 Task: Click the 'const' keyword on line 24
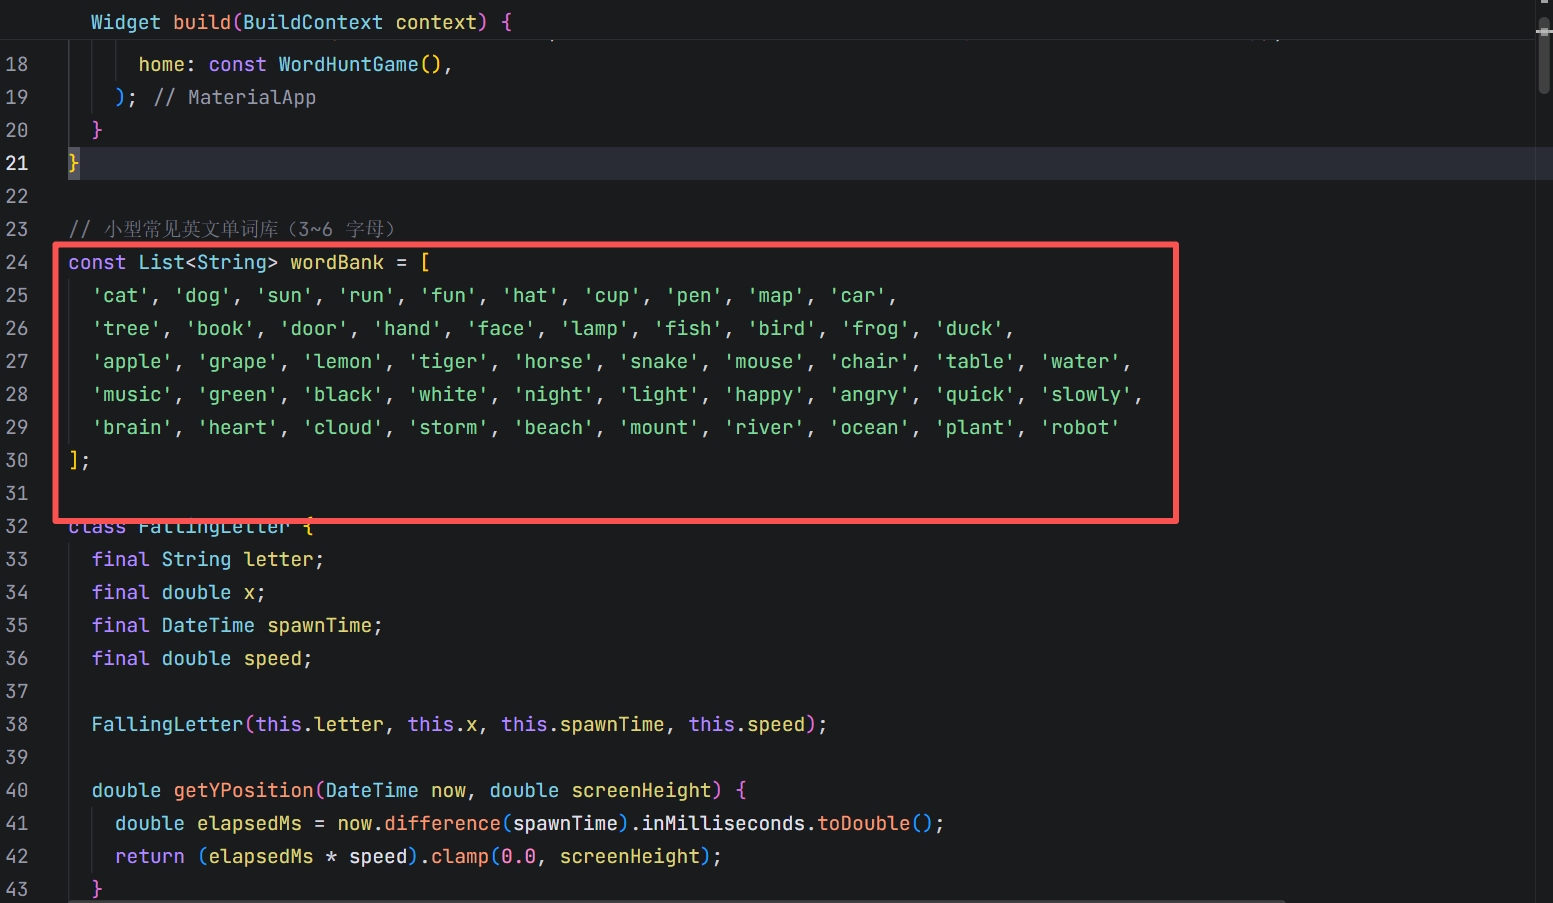pyautogui.click(x=97, y=262)
